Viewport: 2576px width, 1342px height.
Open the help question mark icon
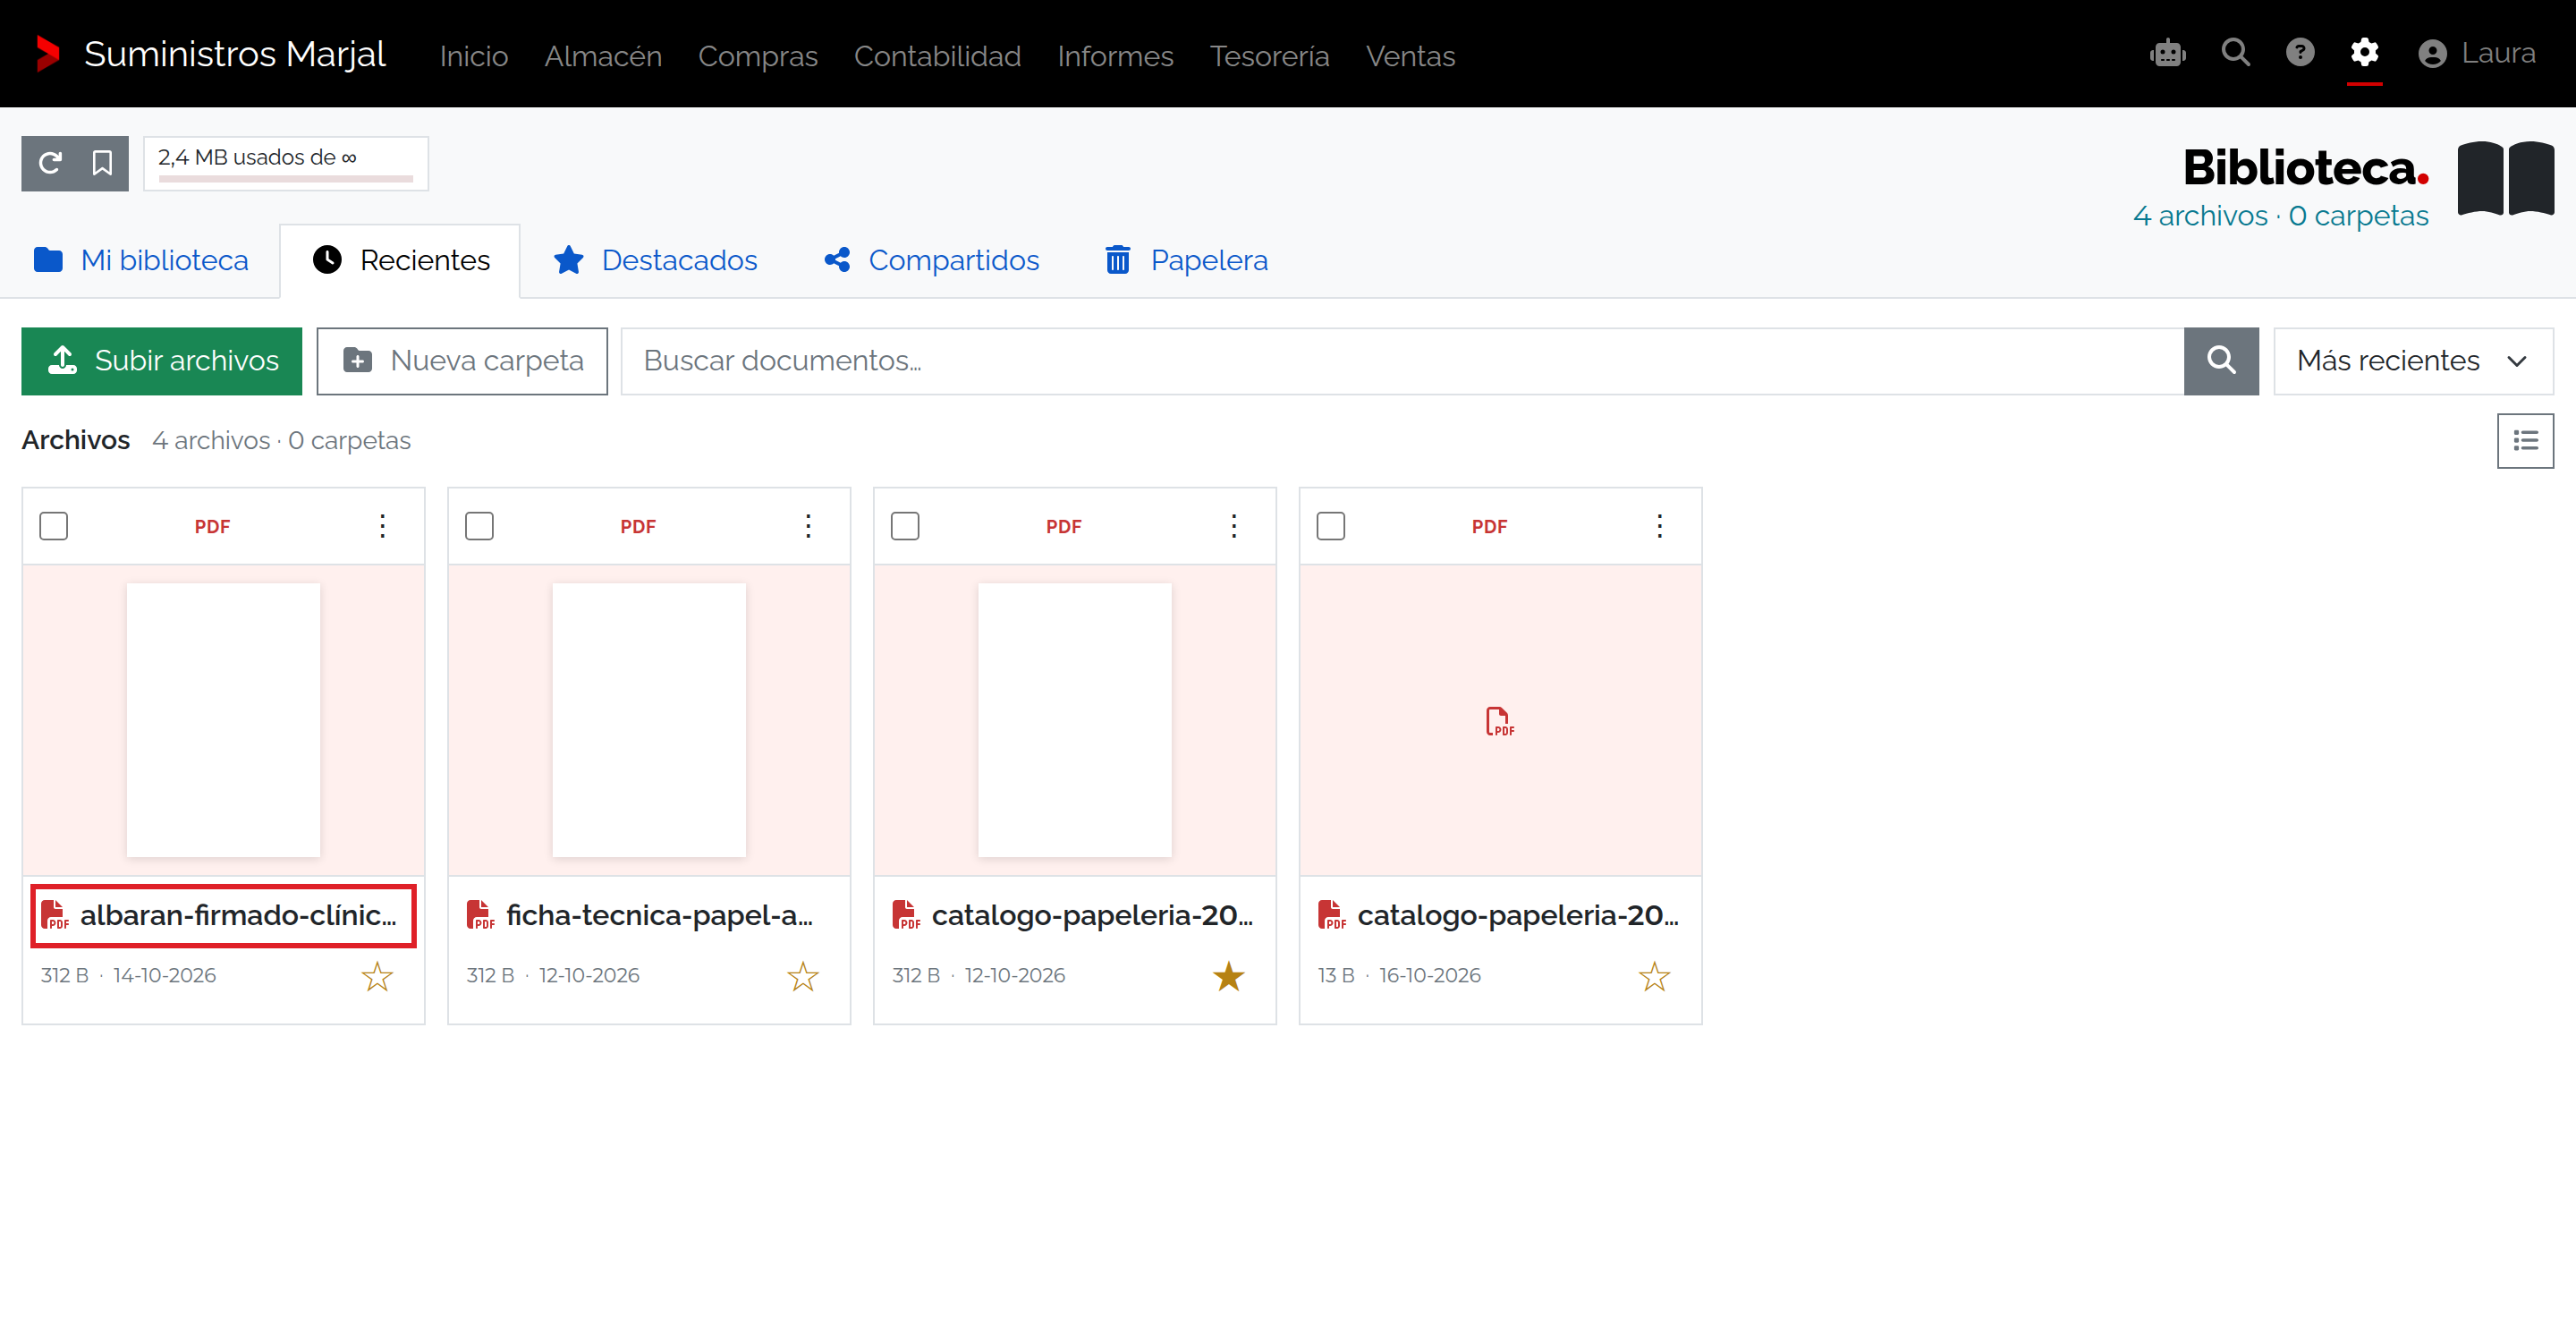(2299, 53)
